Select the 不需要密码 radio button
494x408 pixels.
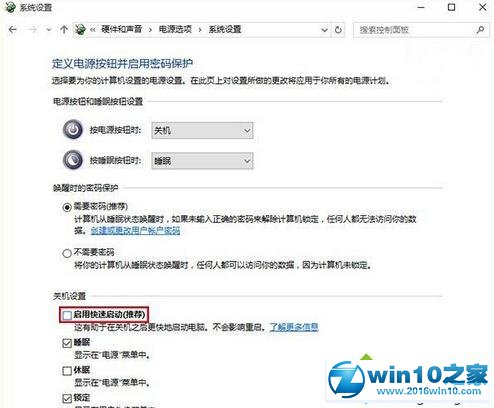(x=67, y=253)
